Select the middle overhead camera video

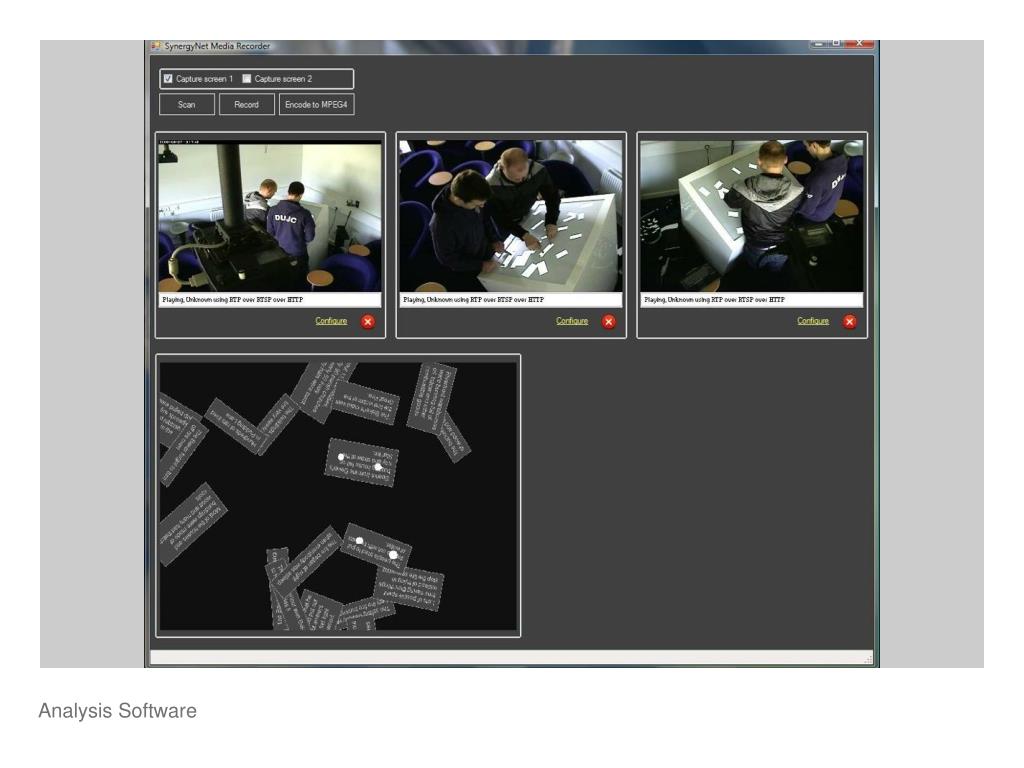pos(511,215)
